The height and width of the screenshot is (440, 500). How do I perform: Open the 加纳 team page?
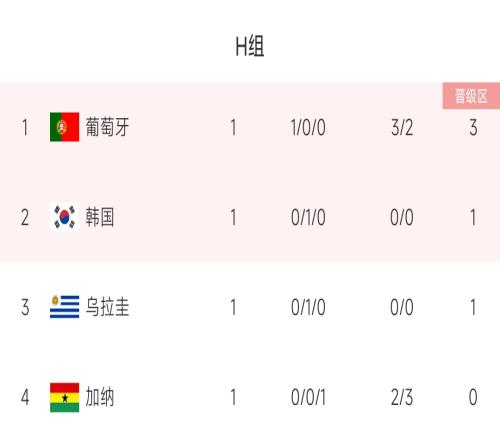[x=100, y=397]
